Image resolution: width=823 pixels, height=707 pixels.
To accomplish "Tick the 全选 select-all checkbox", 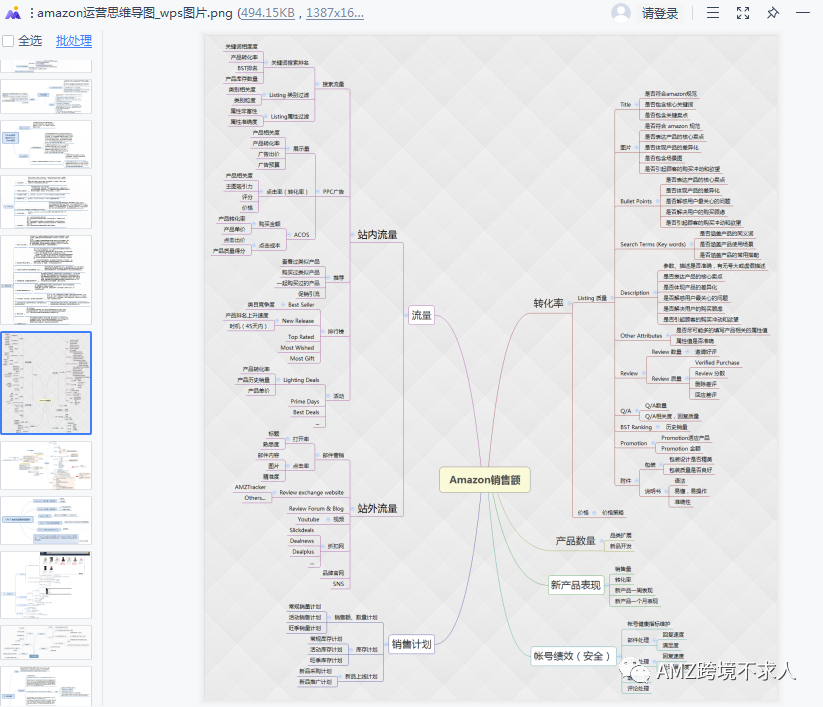I will (8, 41).
